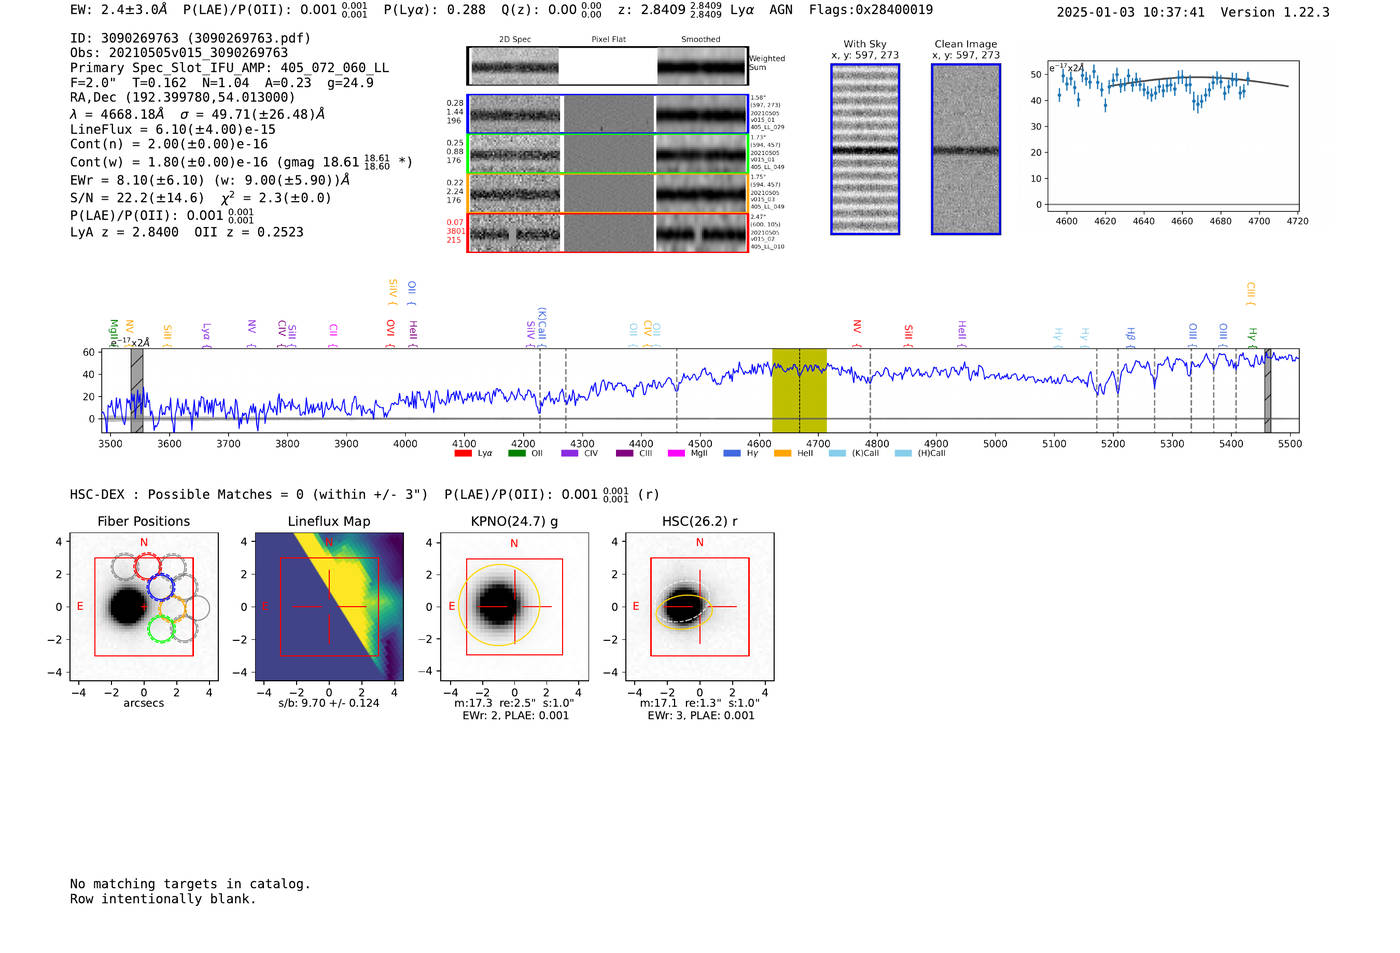1400x953 pixels.
Task: Click the dark purple CIII legend swatch
Action: [x=625, y=453]
